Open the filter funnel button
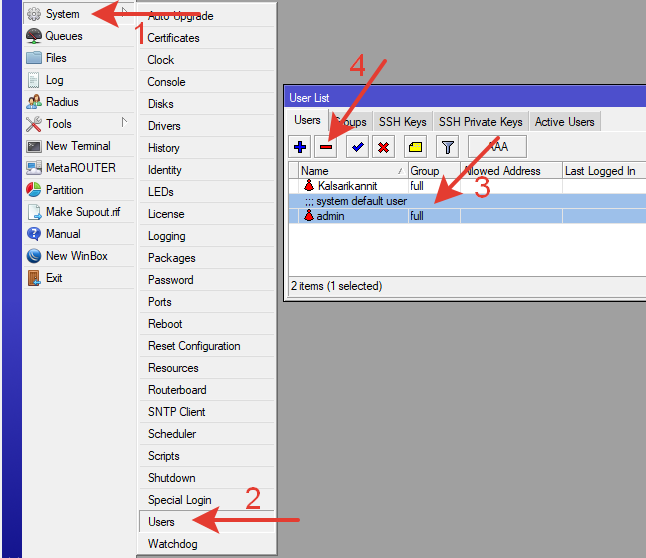 (447, 147)
